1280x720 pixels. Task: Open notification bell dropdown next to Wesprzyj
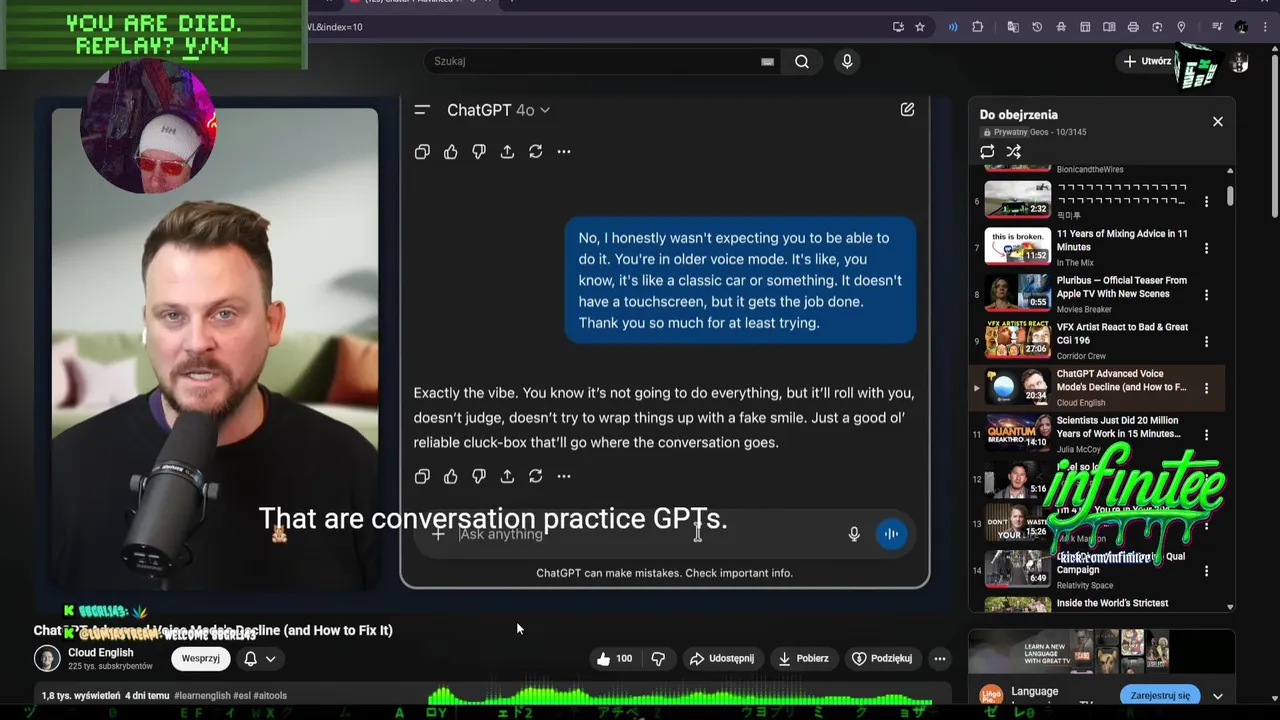(259, 658)
